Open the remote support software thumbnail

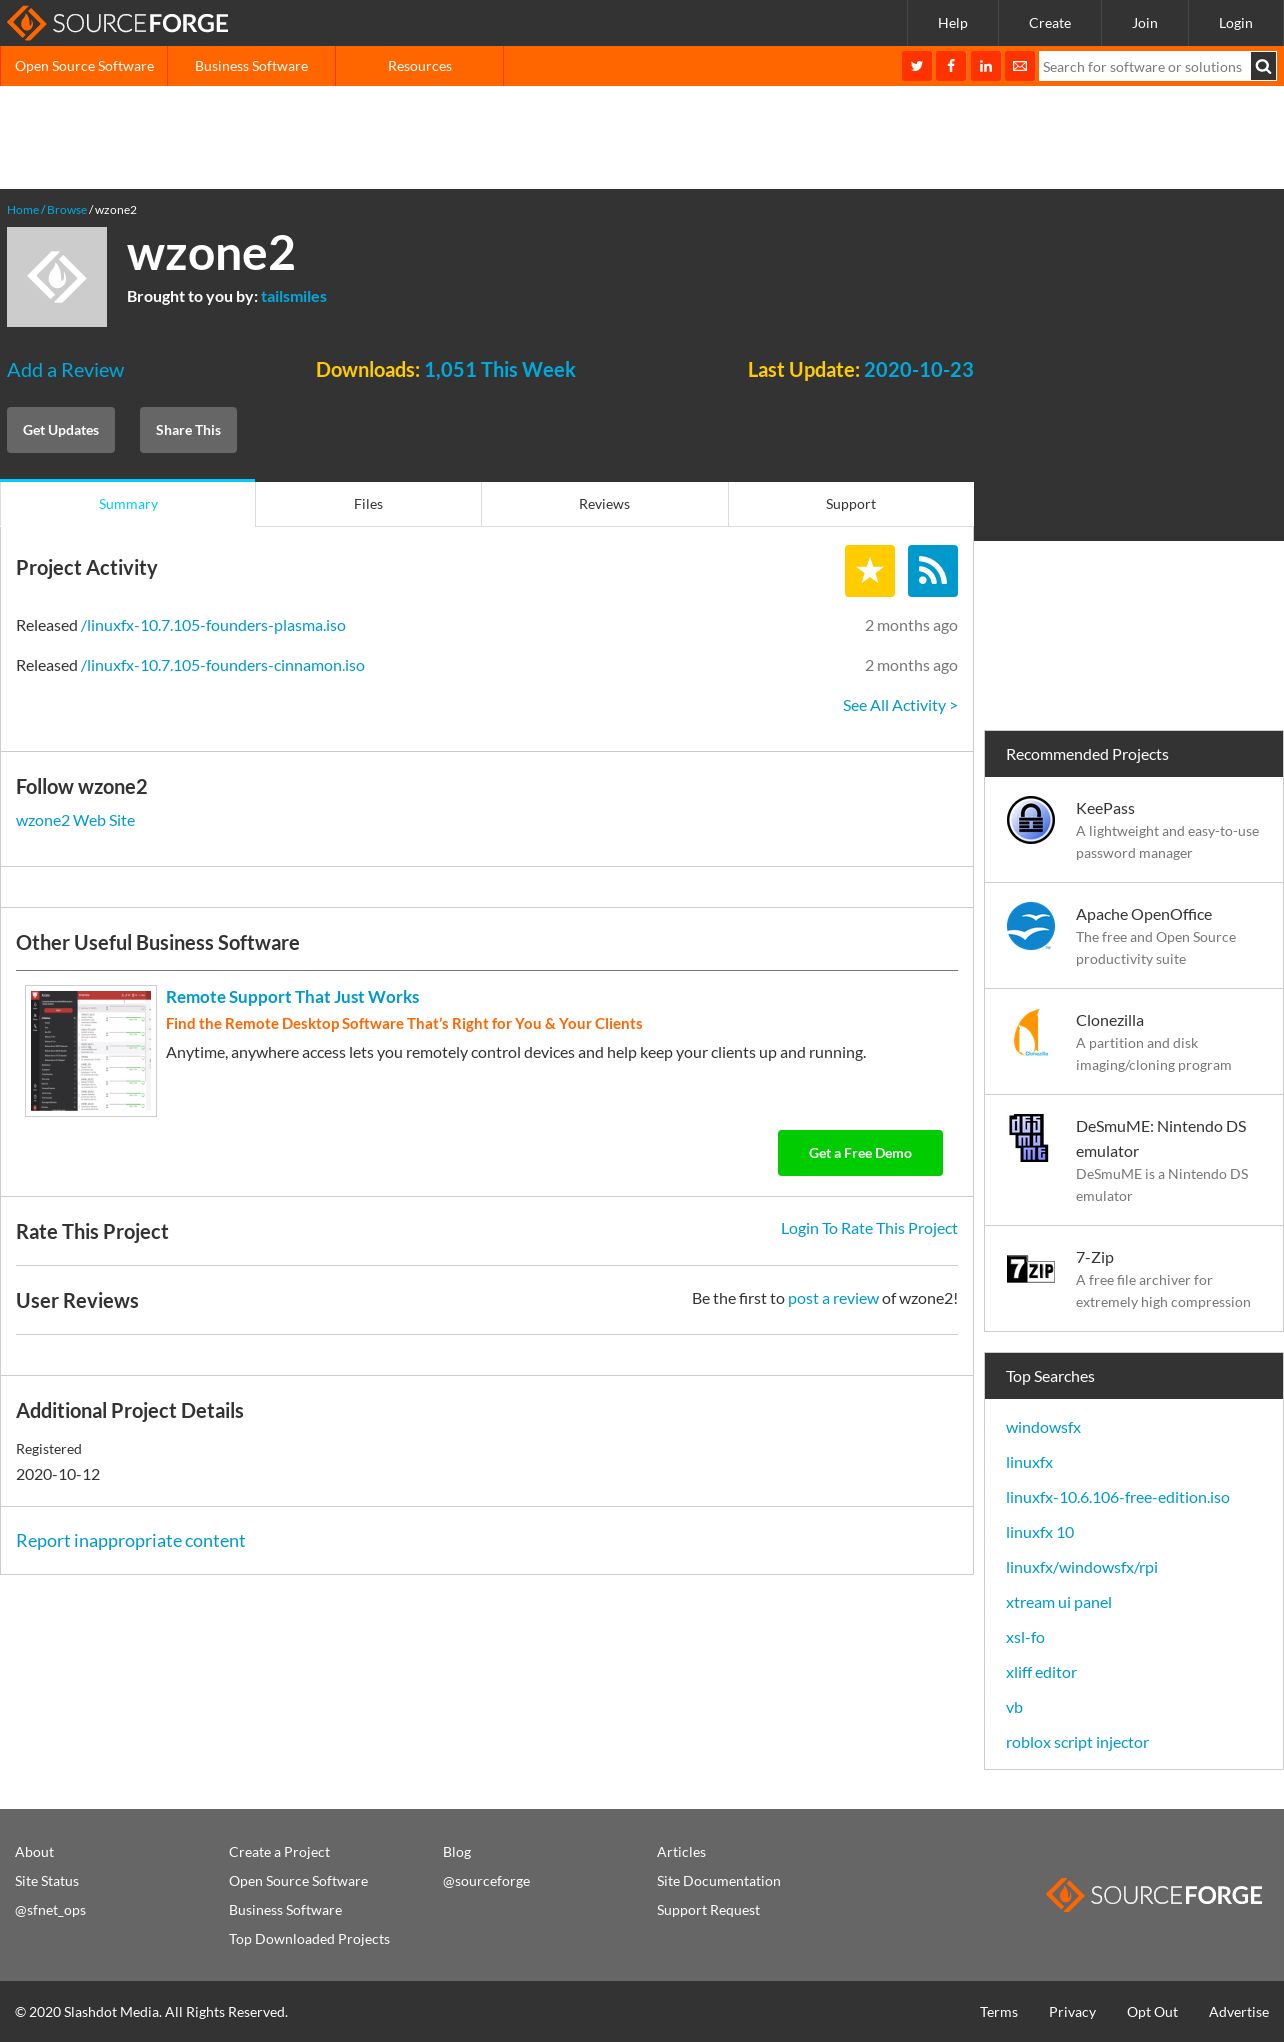[91, 1051]
